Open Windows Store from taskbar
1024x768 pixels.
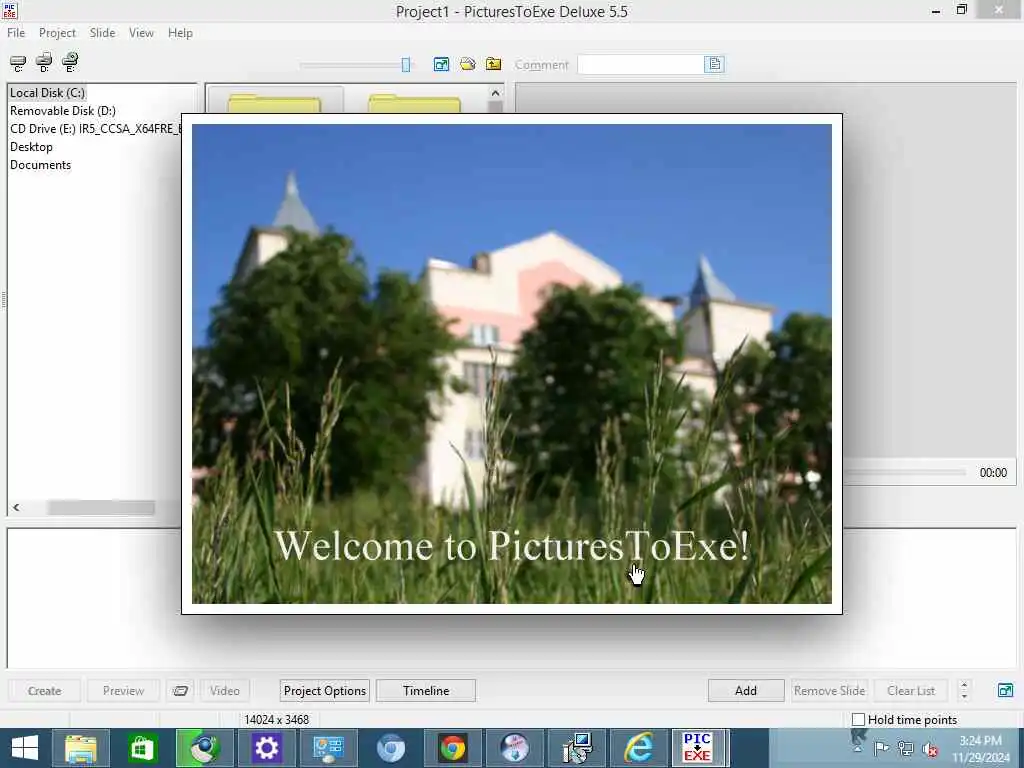click(x=142, y=748)
